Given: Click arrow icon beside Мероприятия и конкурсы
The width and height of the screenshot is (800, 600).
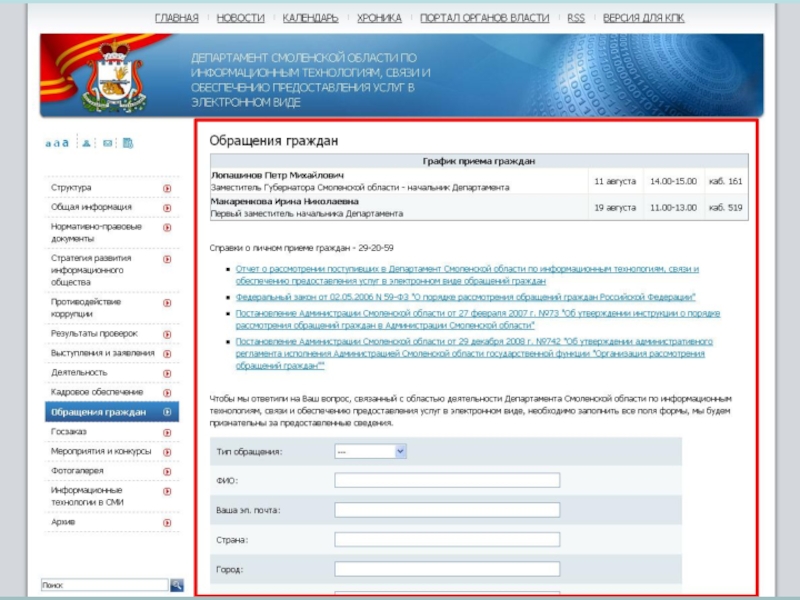Looking at the screenshot, I should point(167,452).
